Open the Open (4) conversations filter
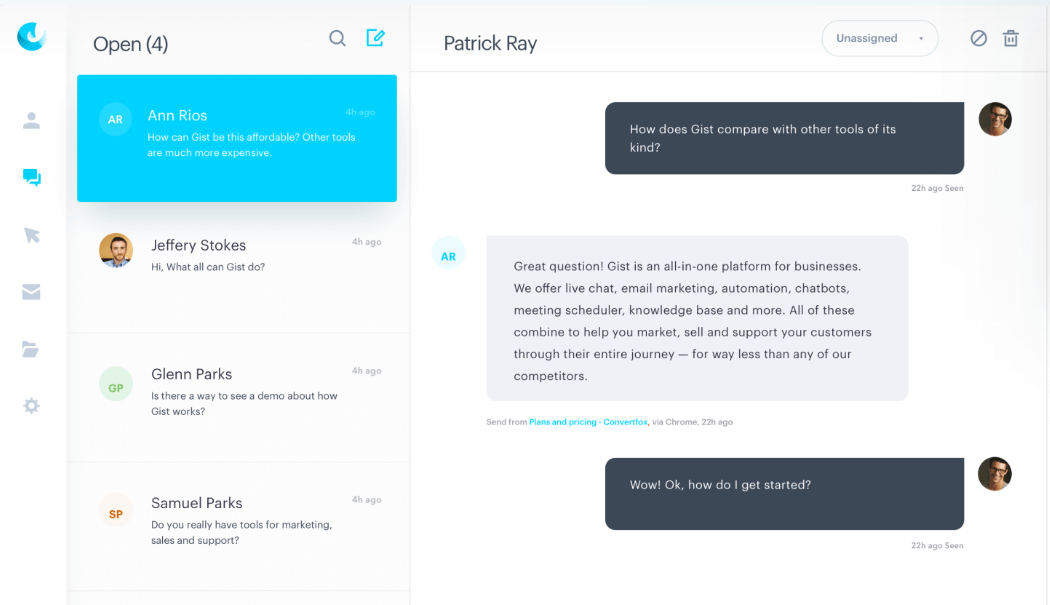Image resolution: width=1050 pixels, height=605 pixels. click(131, 44)
